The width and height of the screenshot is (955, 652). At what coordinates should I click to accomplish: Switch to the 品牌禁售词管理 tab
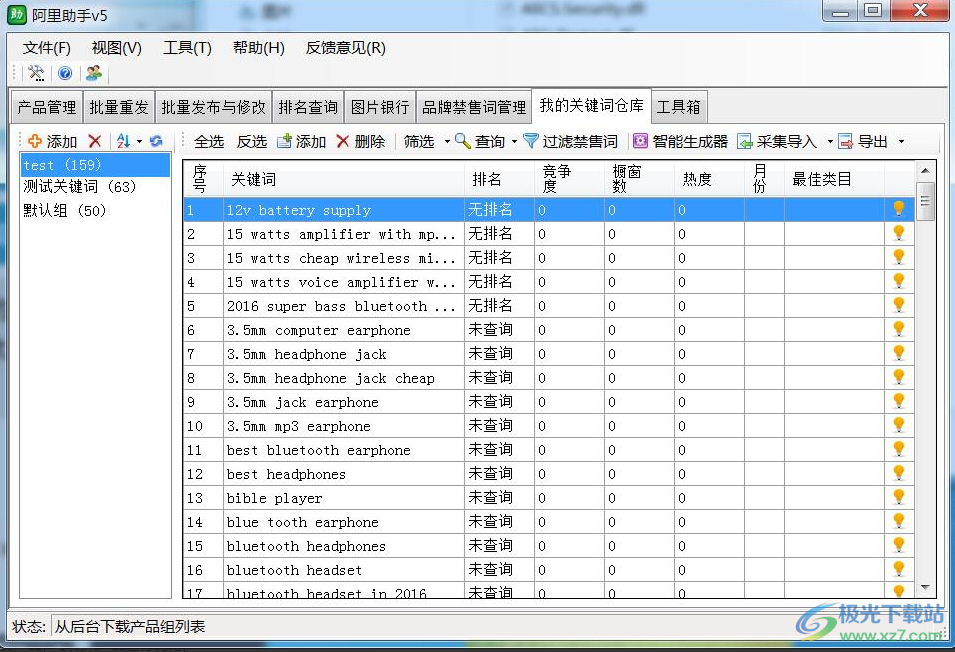point(473,107)
